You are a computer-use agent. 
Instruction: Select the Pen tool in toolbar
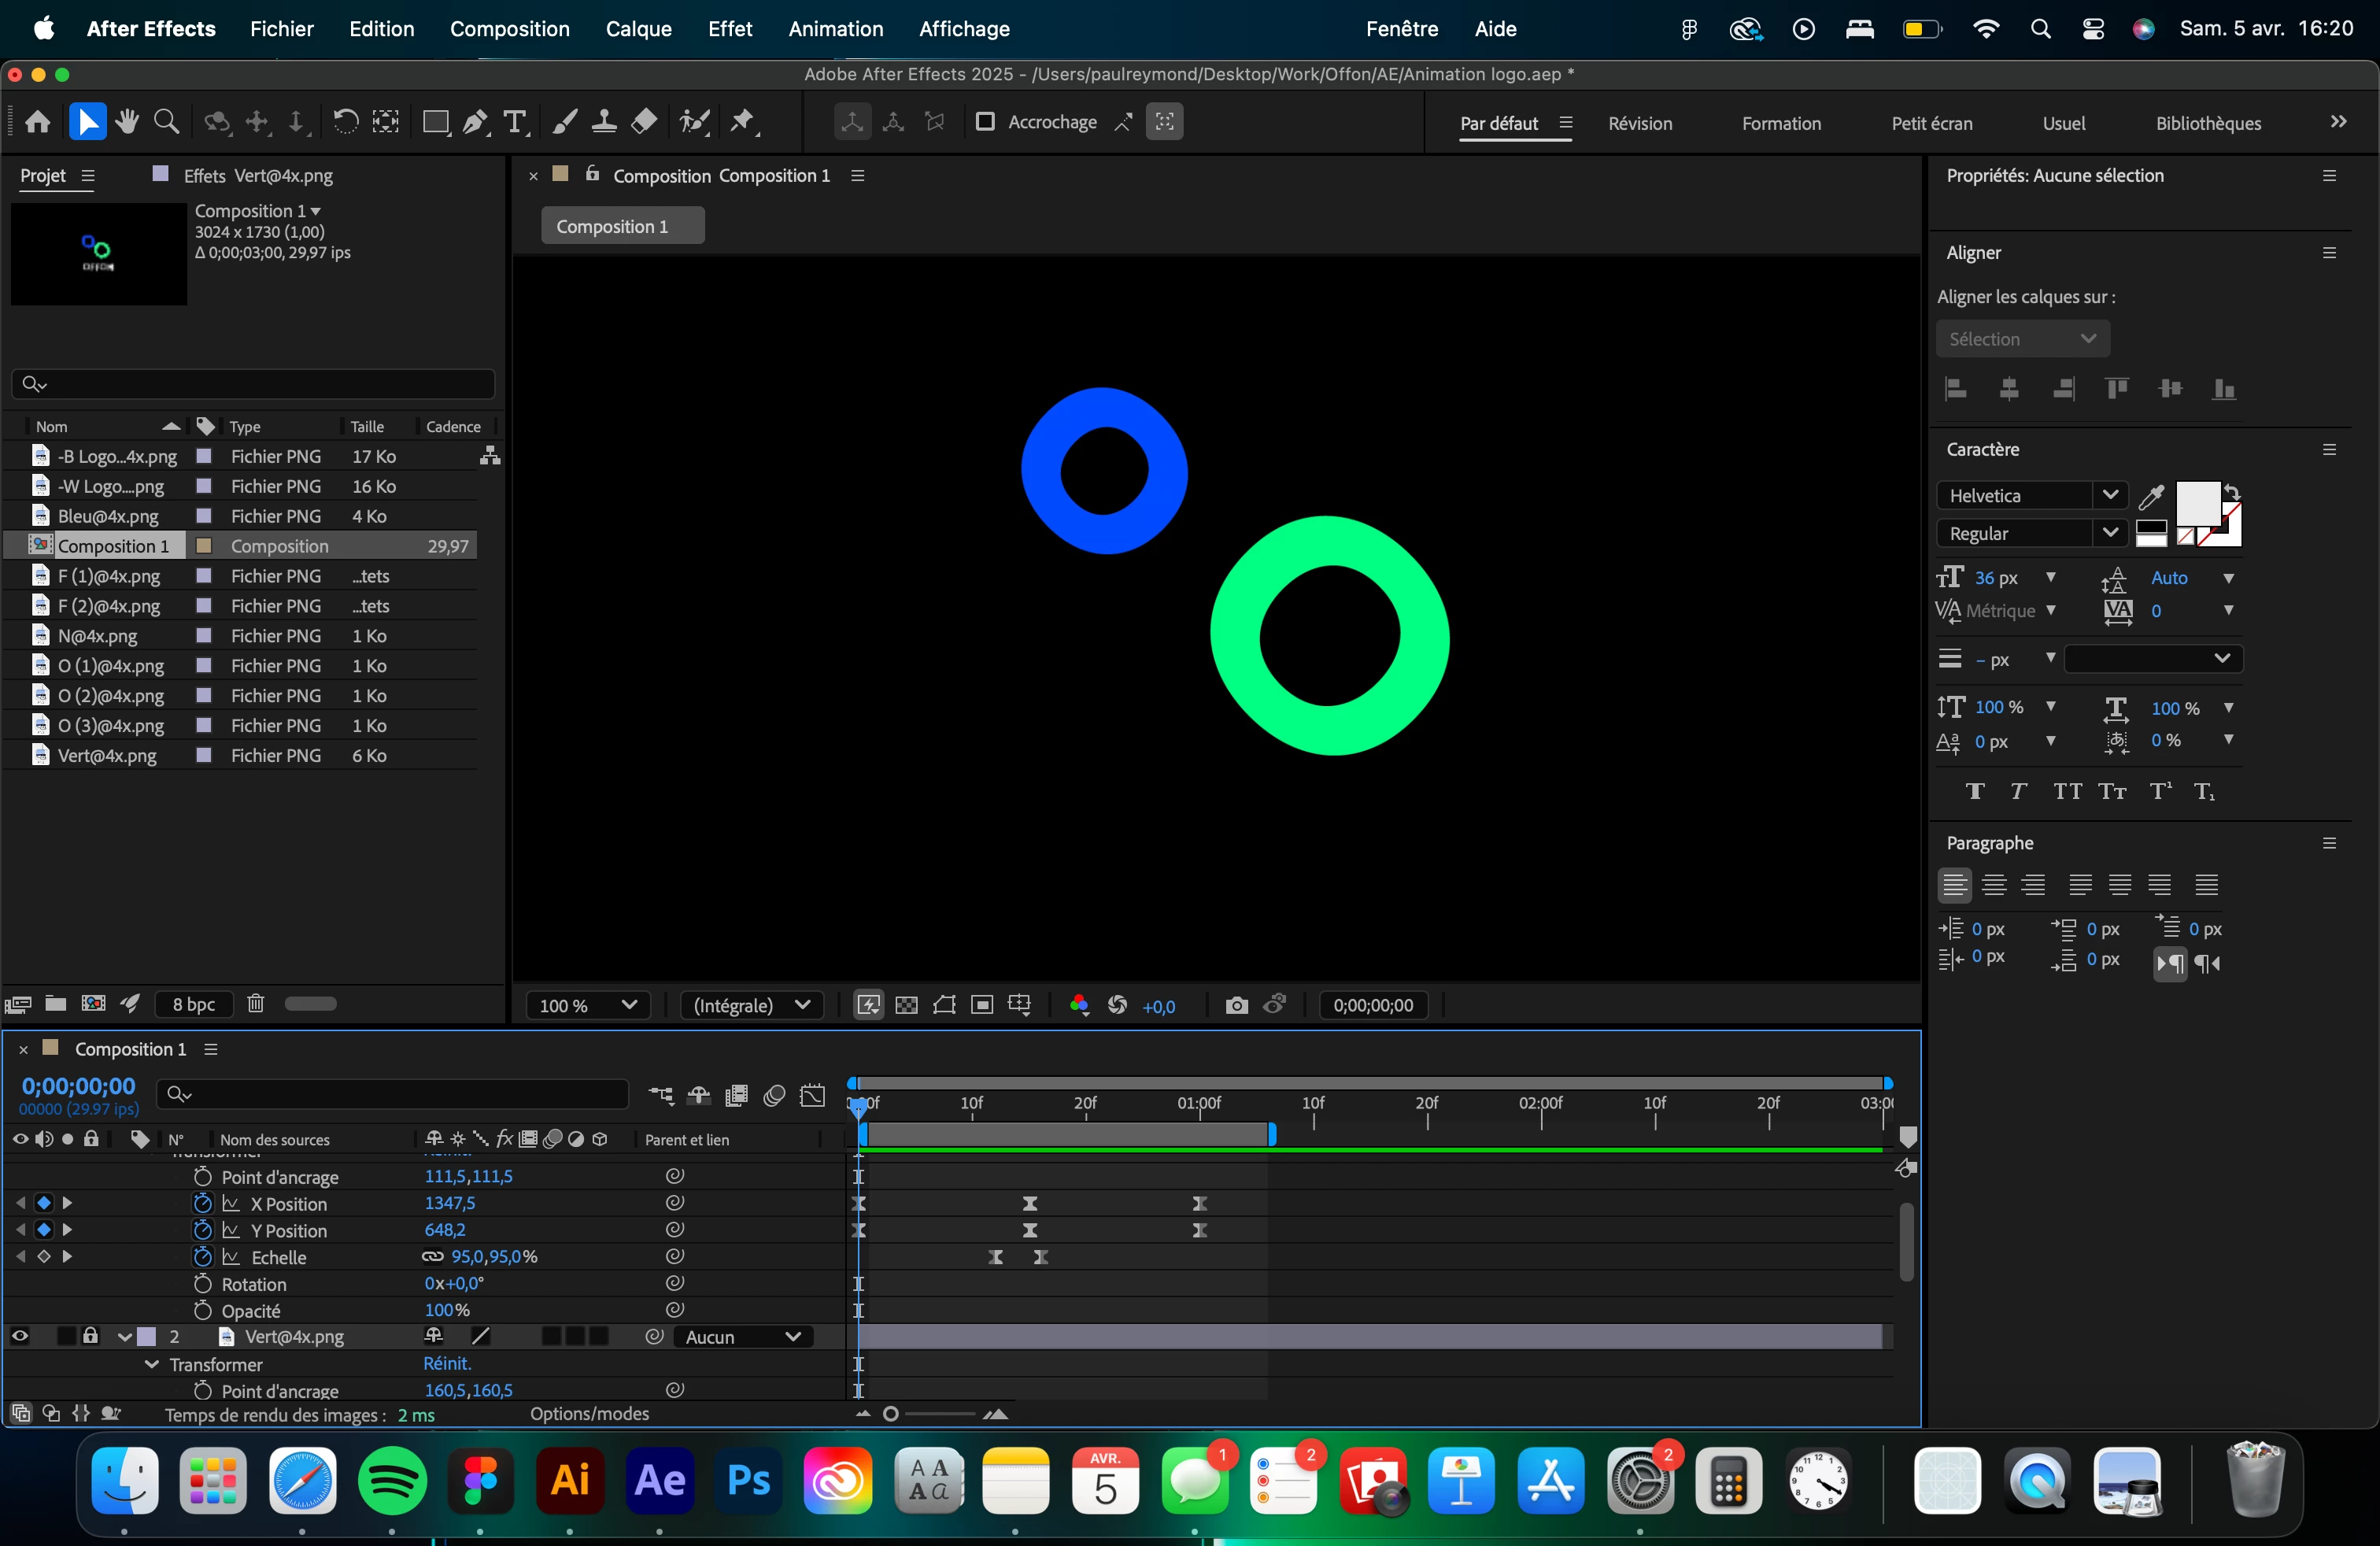click(475, 122)
